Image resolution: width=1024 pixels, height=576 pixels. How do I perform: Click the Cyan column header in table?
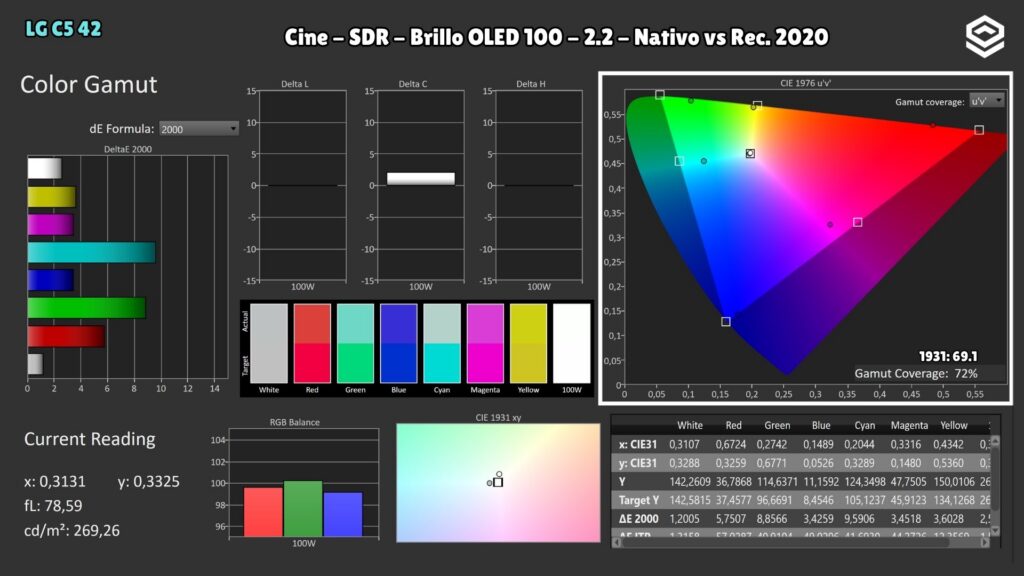865,425
